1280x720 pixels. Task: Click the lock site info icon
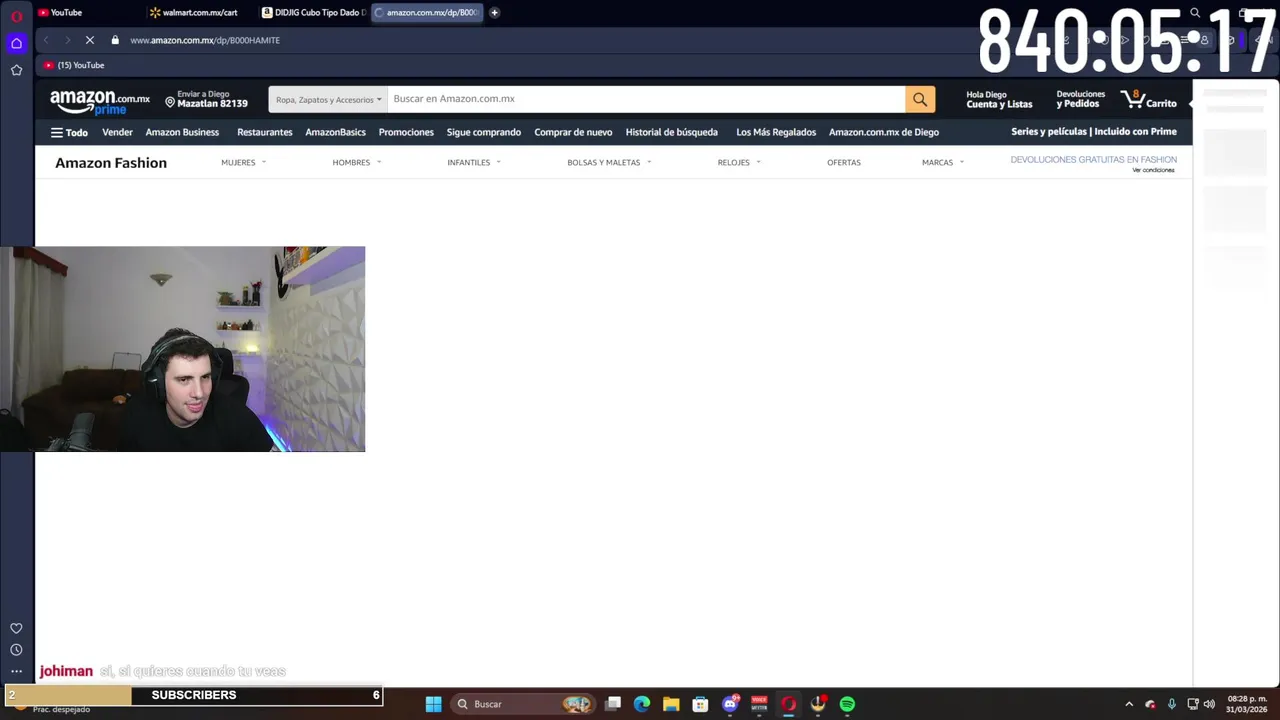[x=115, y=40]
